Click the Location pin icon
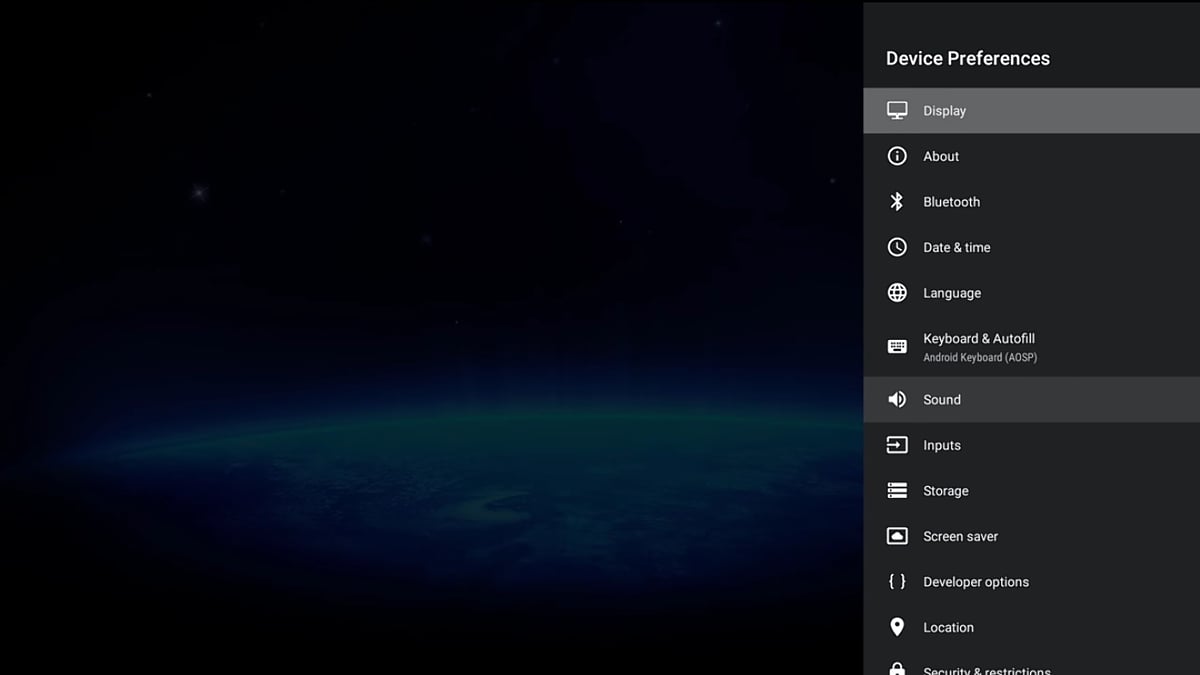The width and height of the screenshot is (1200, 675). [x=897, y=627]
